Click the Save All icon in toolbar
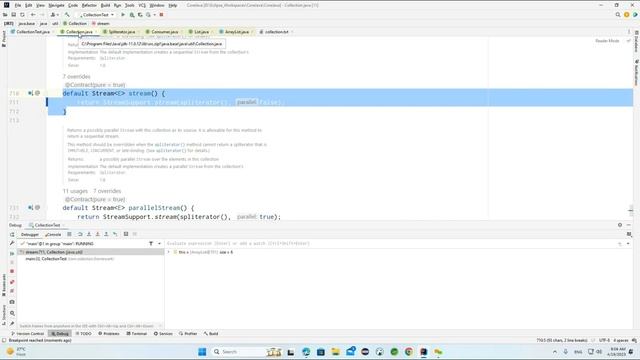This screenshot has width=640, height=360. (13, 15)
